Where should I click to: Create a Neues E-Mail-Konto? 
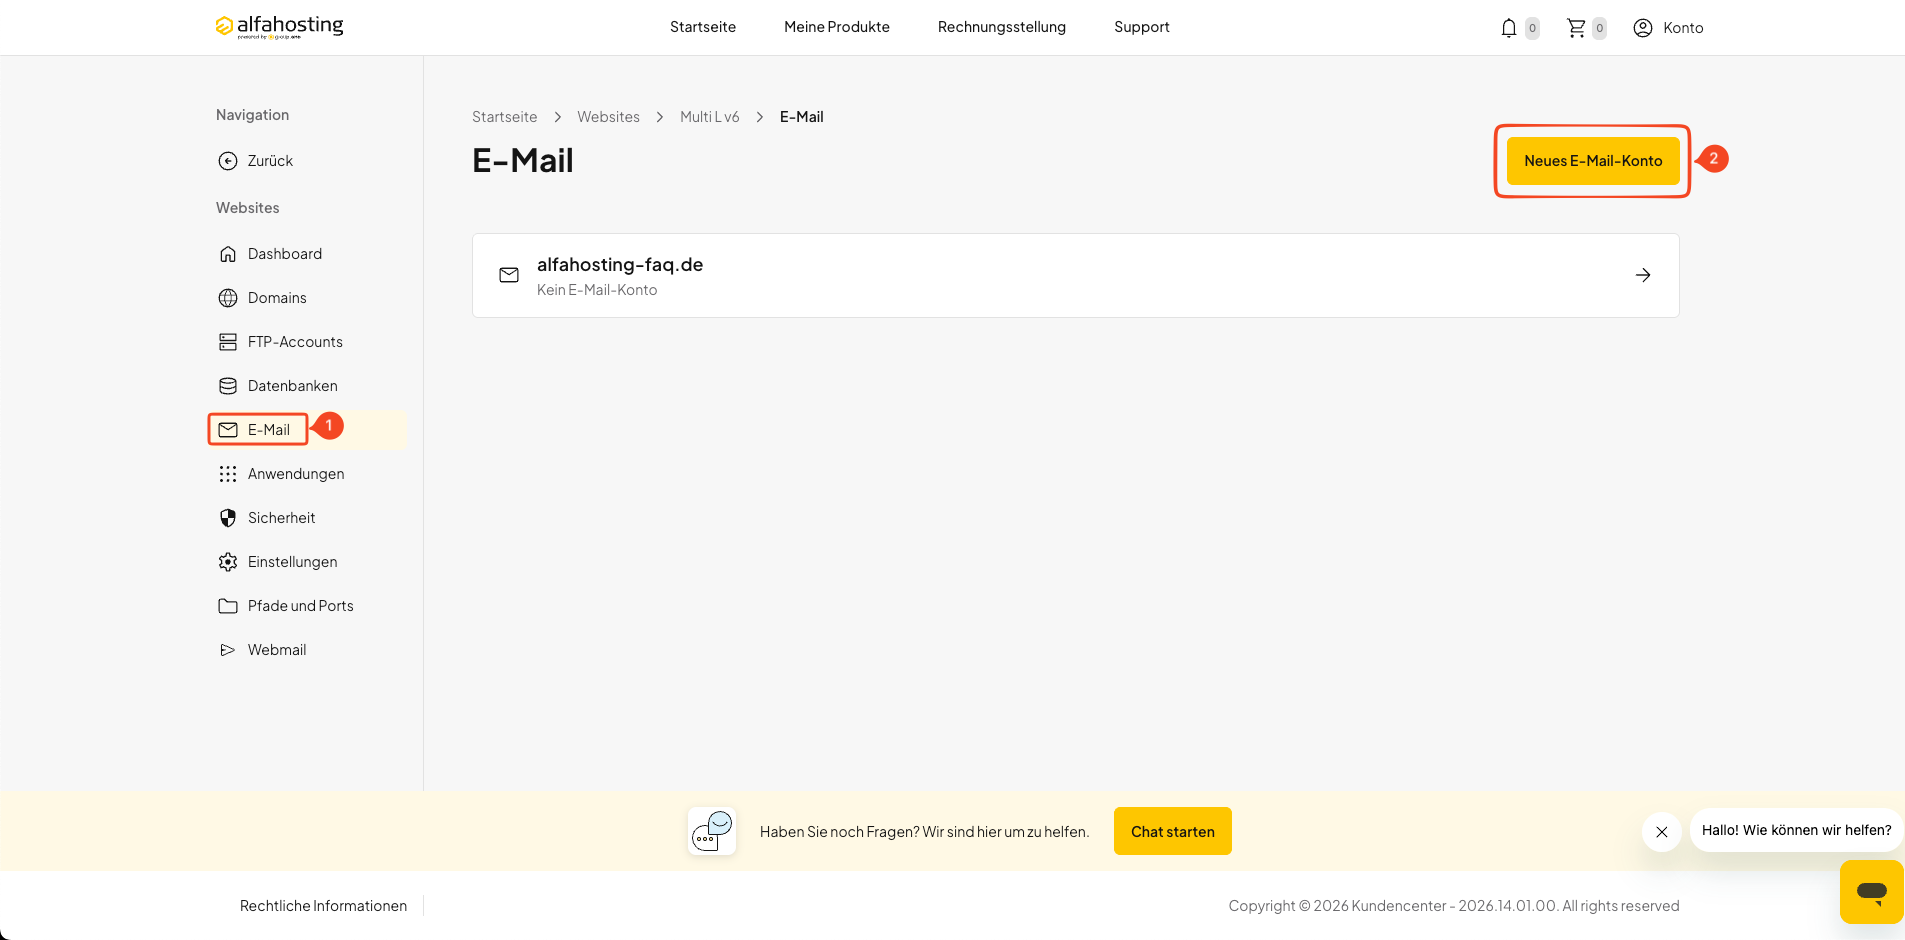pyautogui.click(x=1593, y=161)
